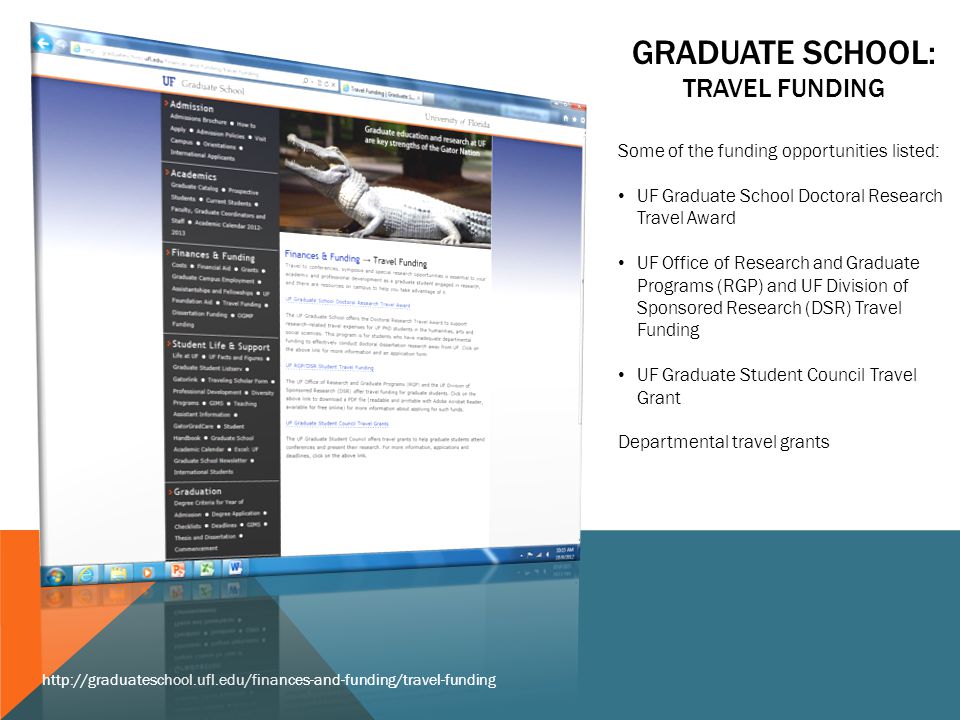Screen dimensions: 960x720
Task: Open UF Graduate Student Council Travel Grants link
Action: 337,423
